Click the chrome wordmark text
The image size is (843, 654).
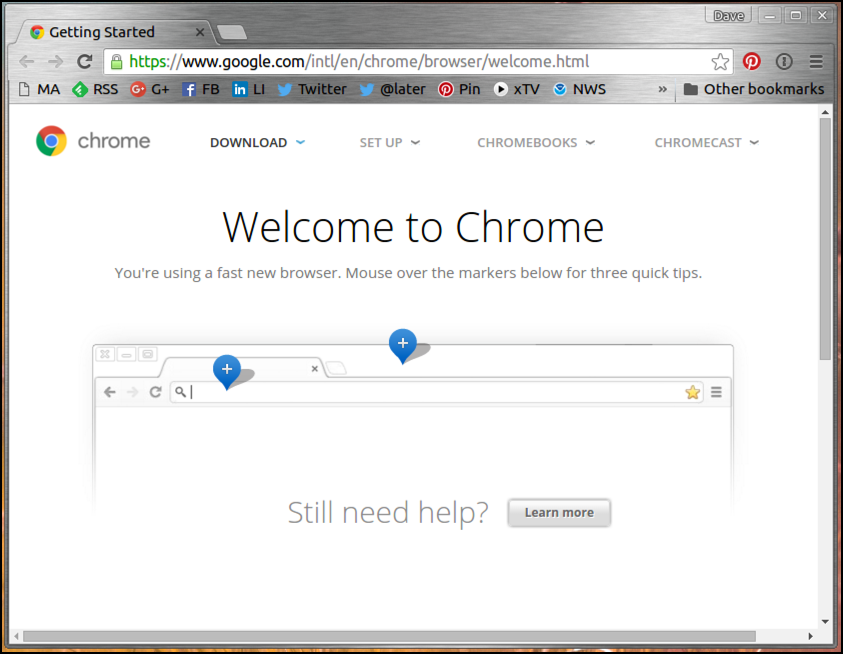point(114,141)
